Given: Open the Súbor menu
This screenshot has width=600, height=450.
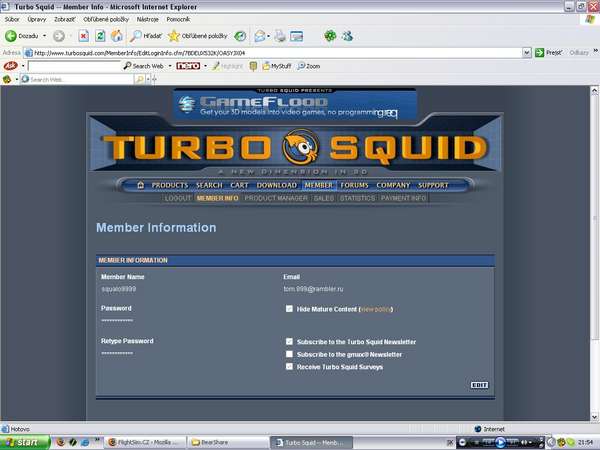Looking at the screenshot, I should click(x=12, y=19).
